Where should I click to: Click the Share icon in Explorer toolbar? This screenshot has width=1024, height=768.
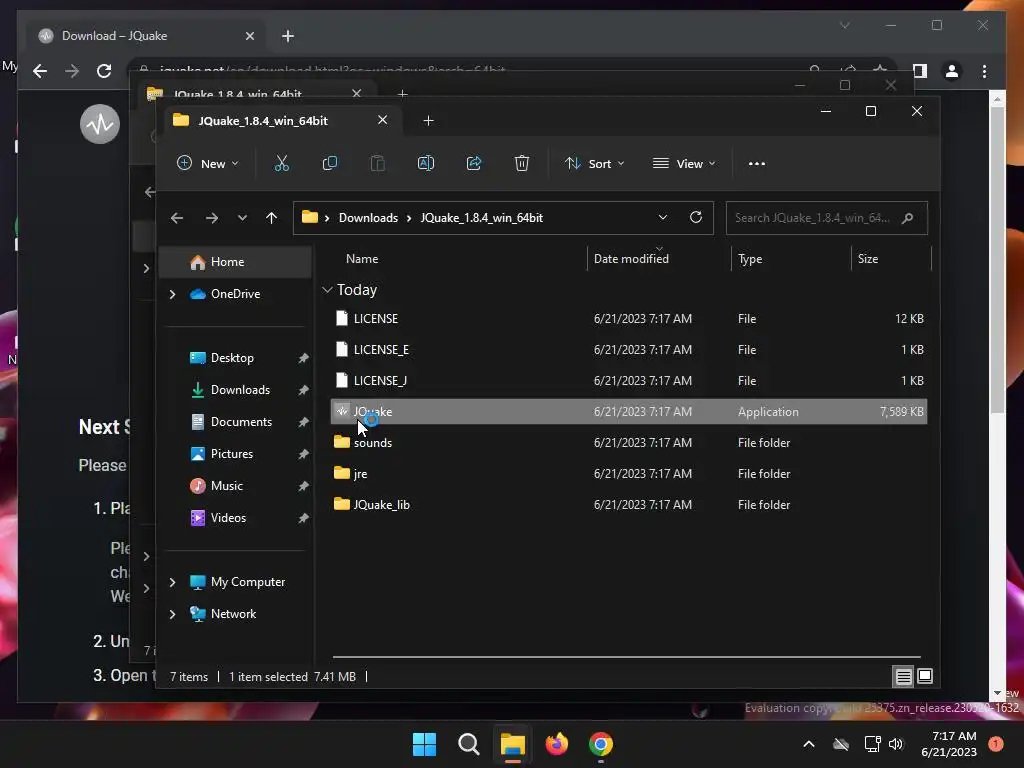coord(473,163)
